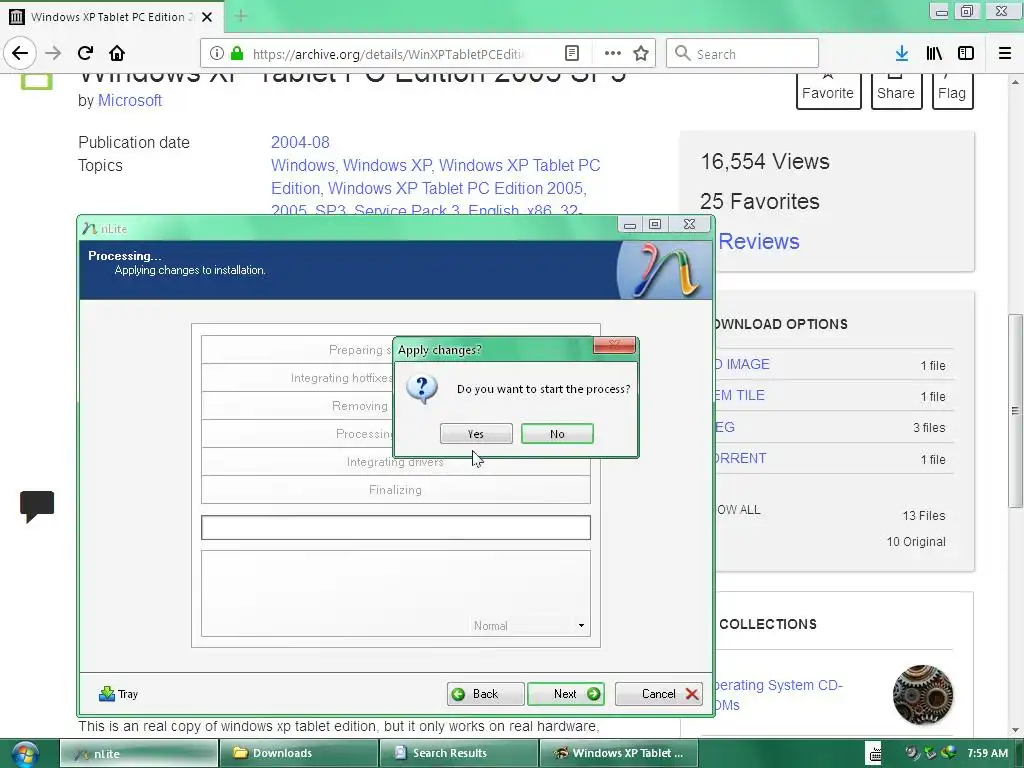Click the SHOW ALL downloads link

[x=738, y=510]
